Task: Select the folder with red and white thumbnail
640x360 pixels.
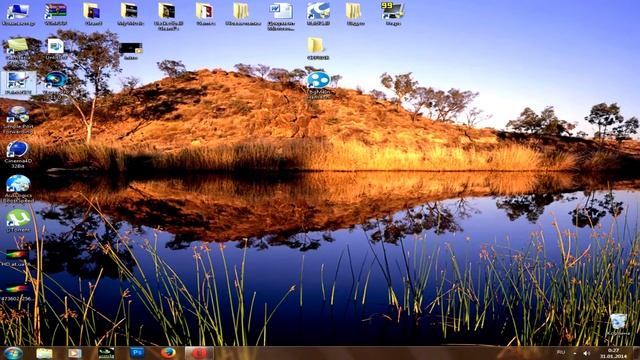Action: 205,14
